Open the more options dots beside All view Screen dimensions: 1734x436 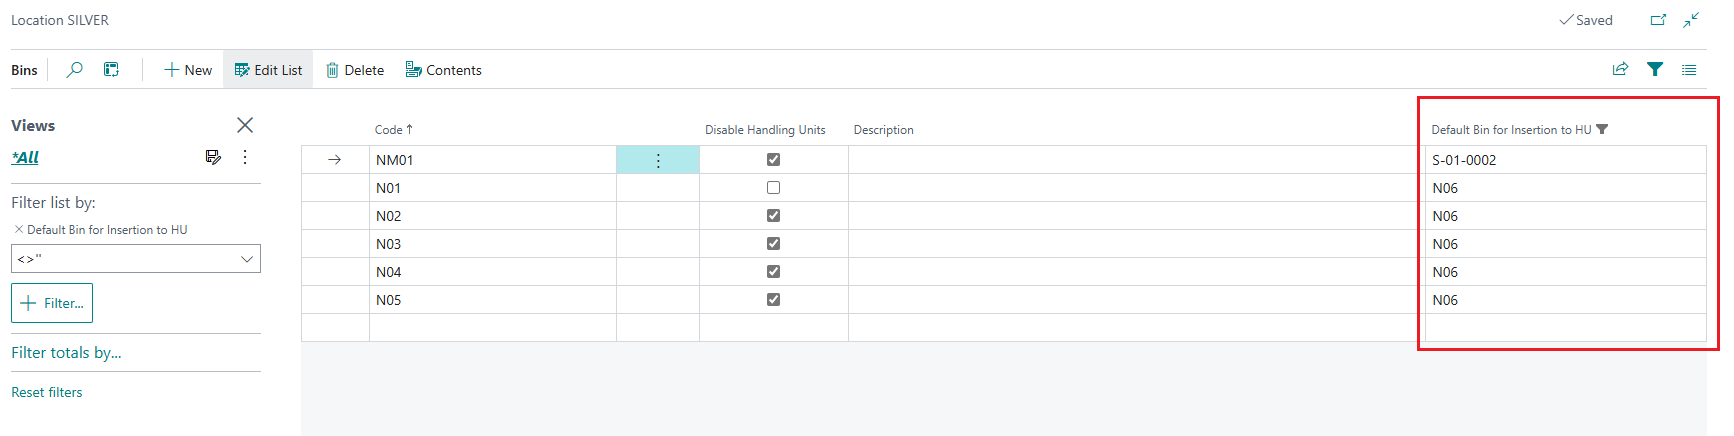(x=245, y=157)
